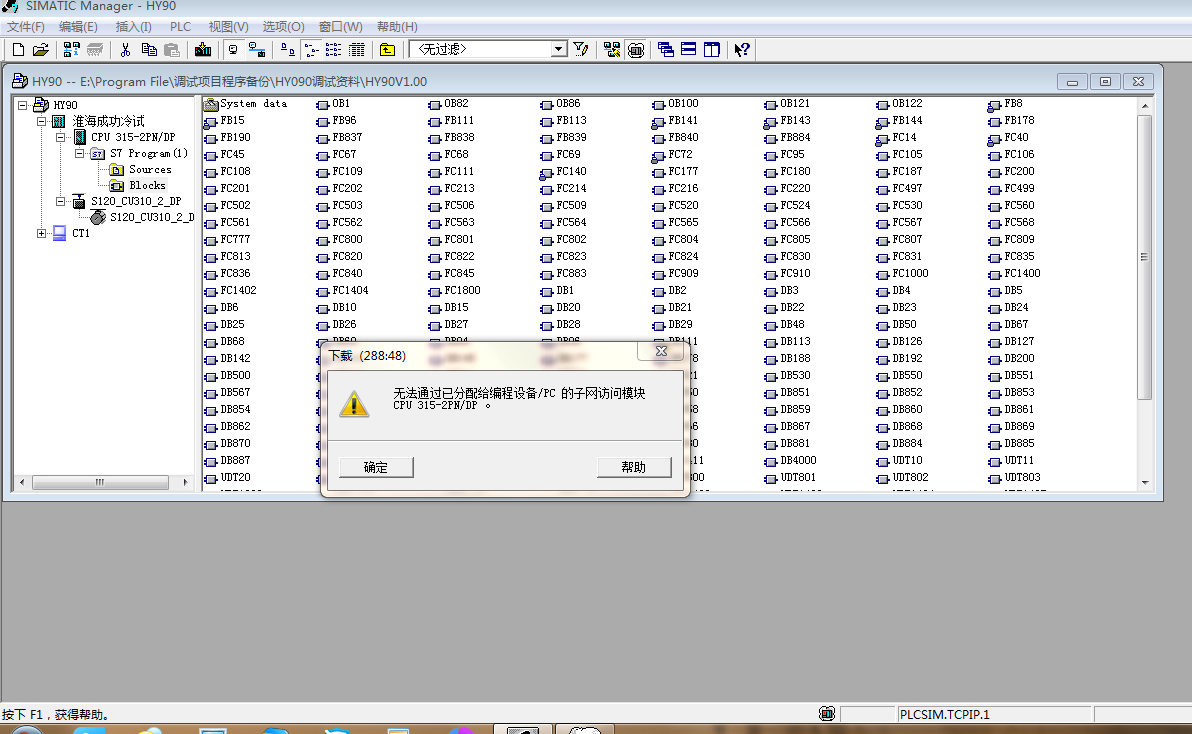This screenshot has height=734, width=1192.
Task: Switch to Large Icons view
Action: pyautogui.click(x=287, y=49)
